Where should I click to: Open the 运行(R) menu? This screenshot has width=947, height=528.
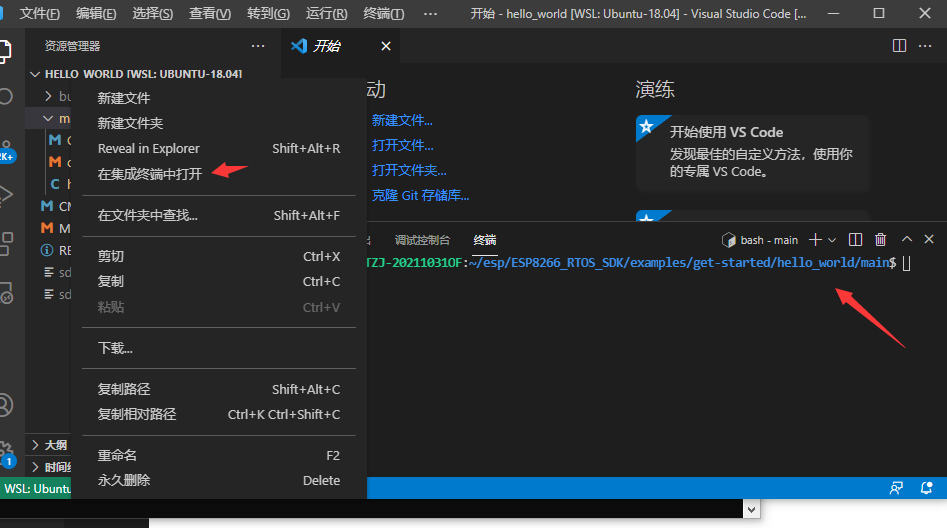[x=326, y=13]
